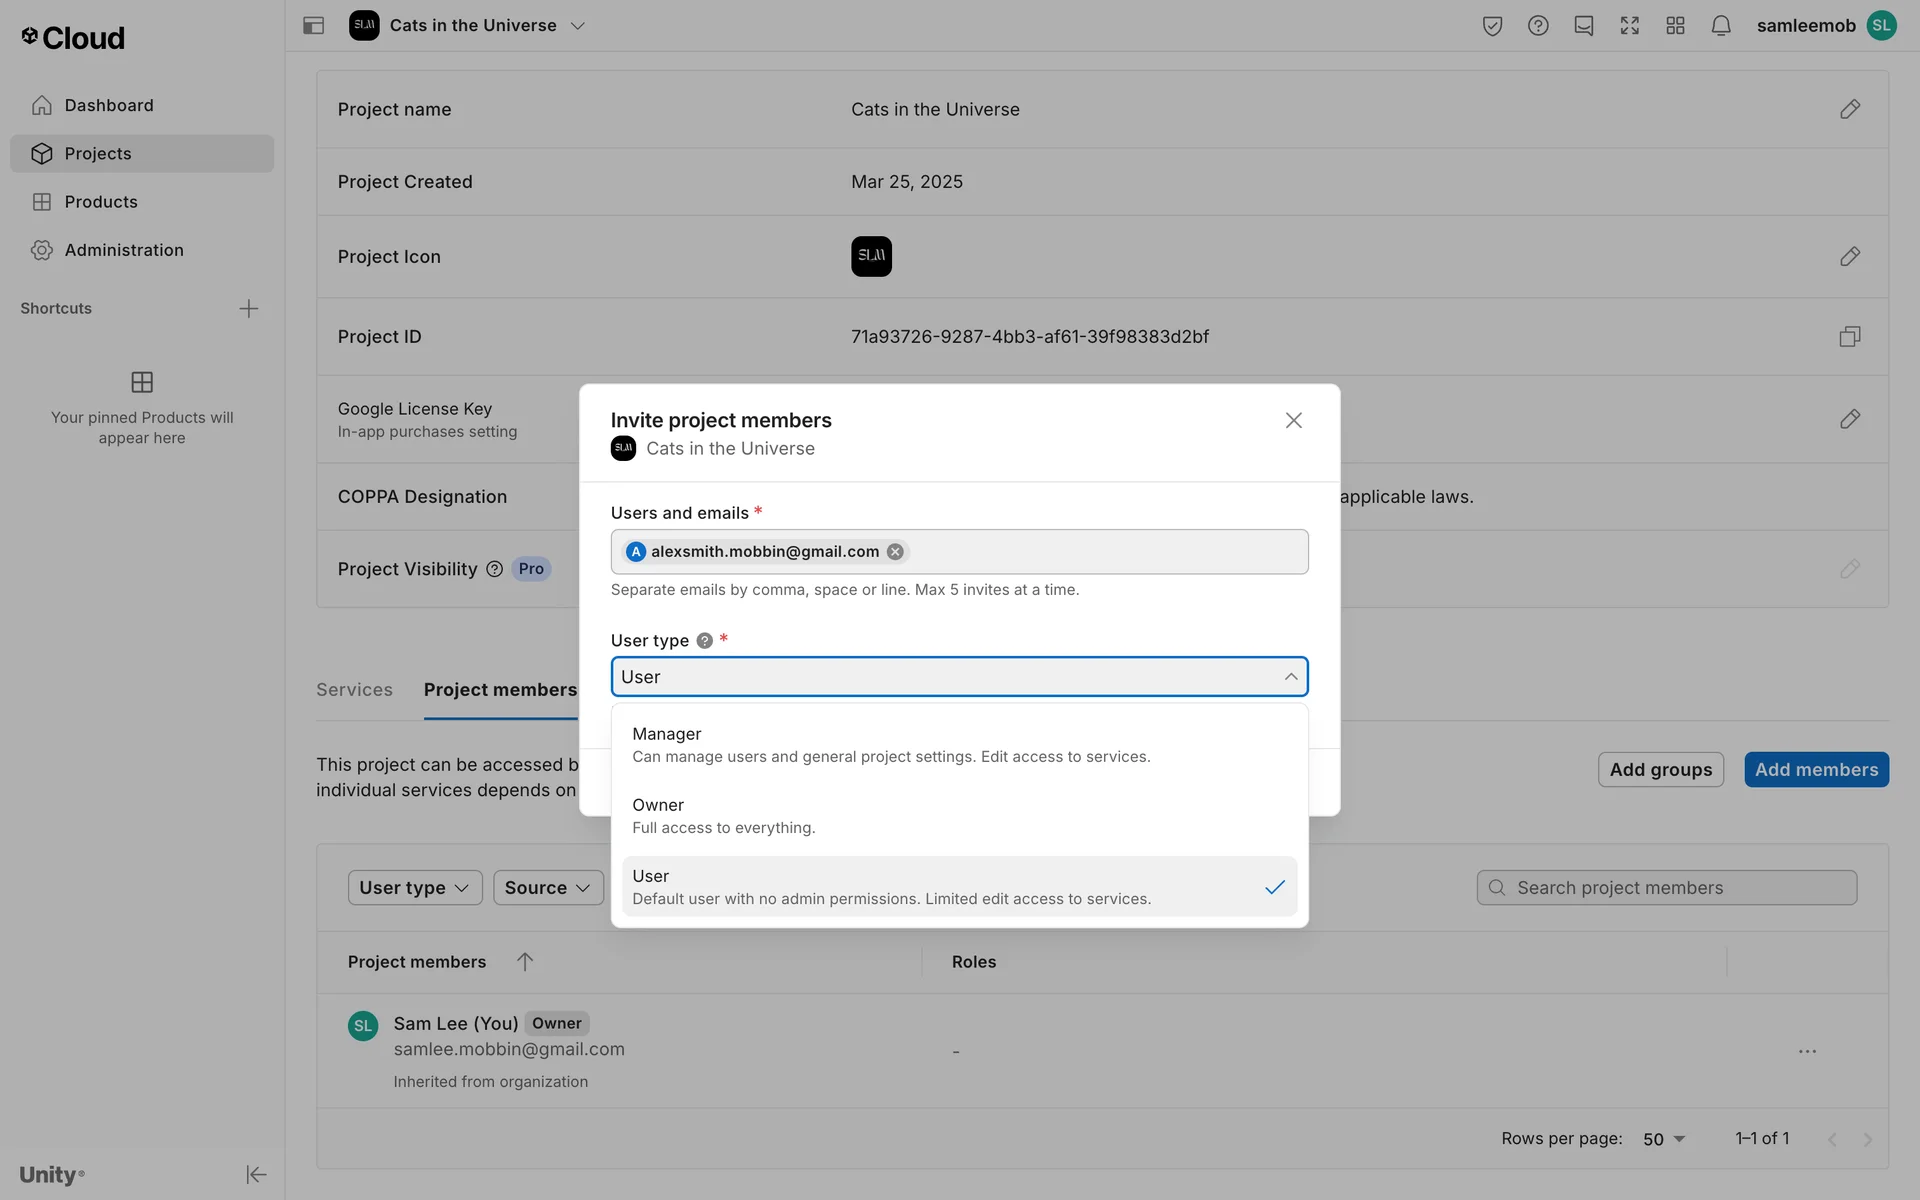Click the apps grid icon in header
Image resolution: width=1920 pixels, height=1200 pixels.
click(x=1675, y=26)
